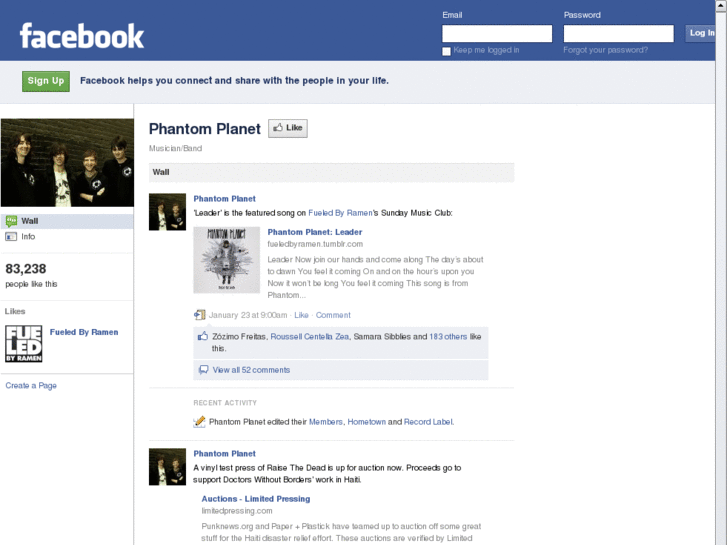
Task: Open Fueled By Ramen link in post text
Action: coord(340,213)
